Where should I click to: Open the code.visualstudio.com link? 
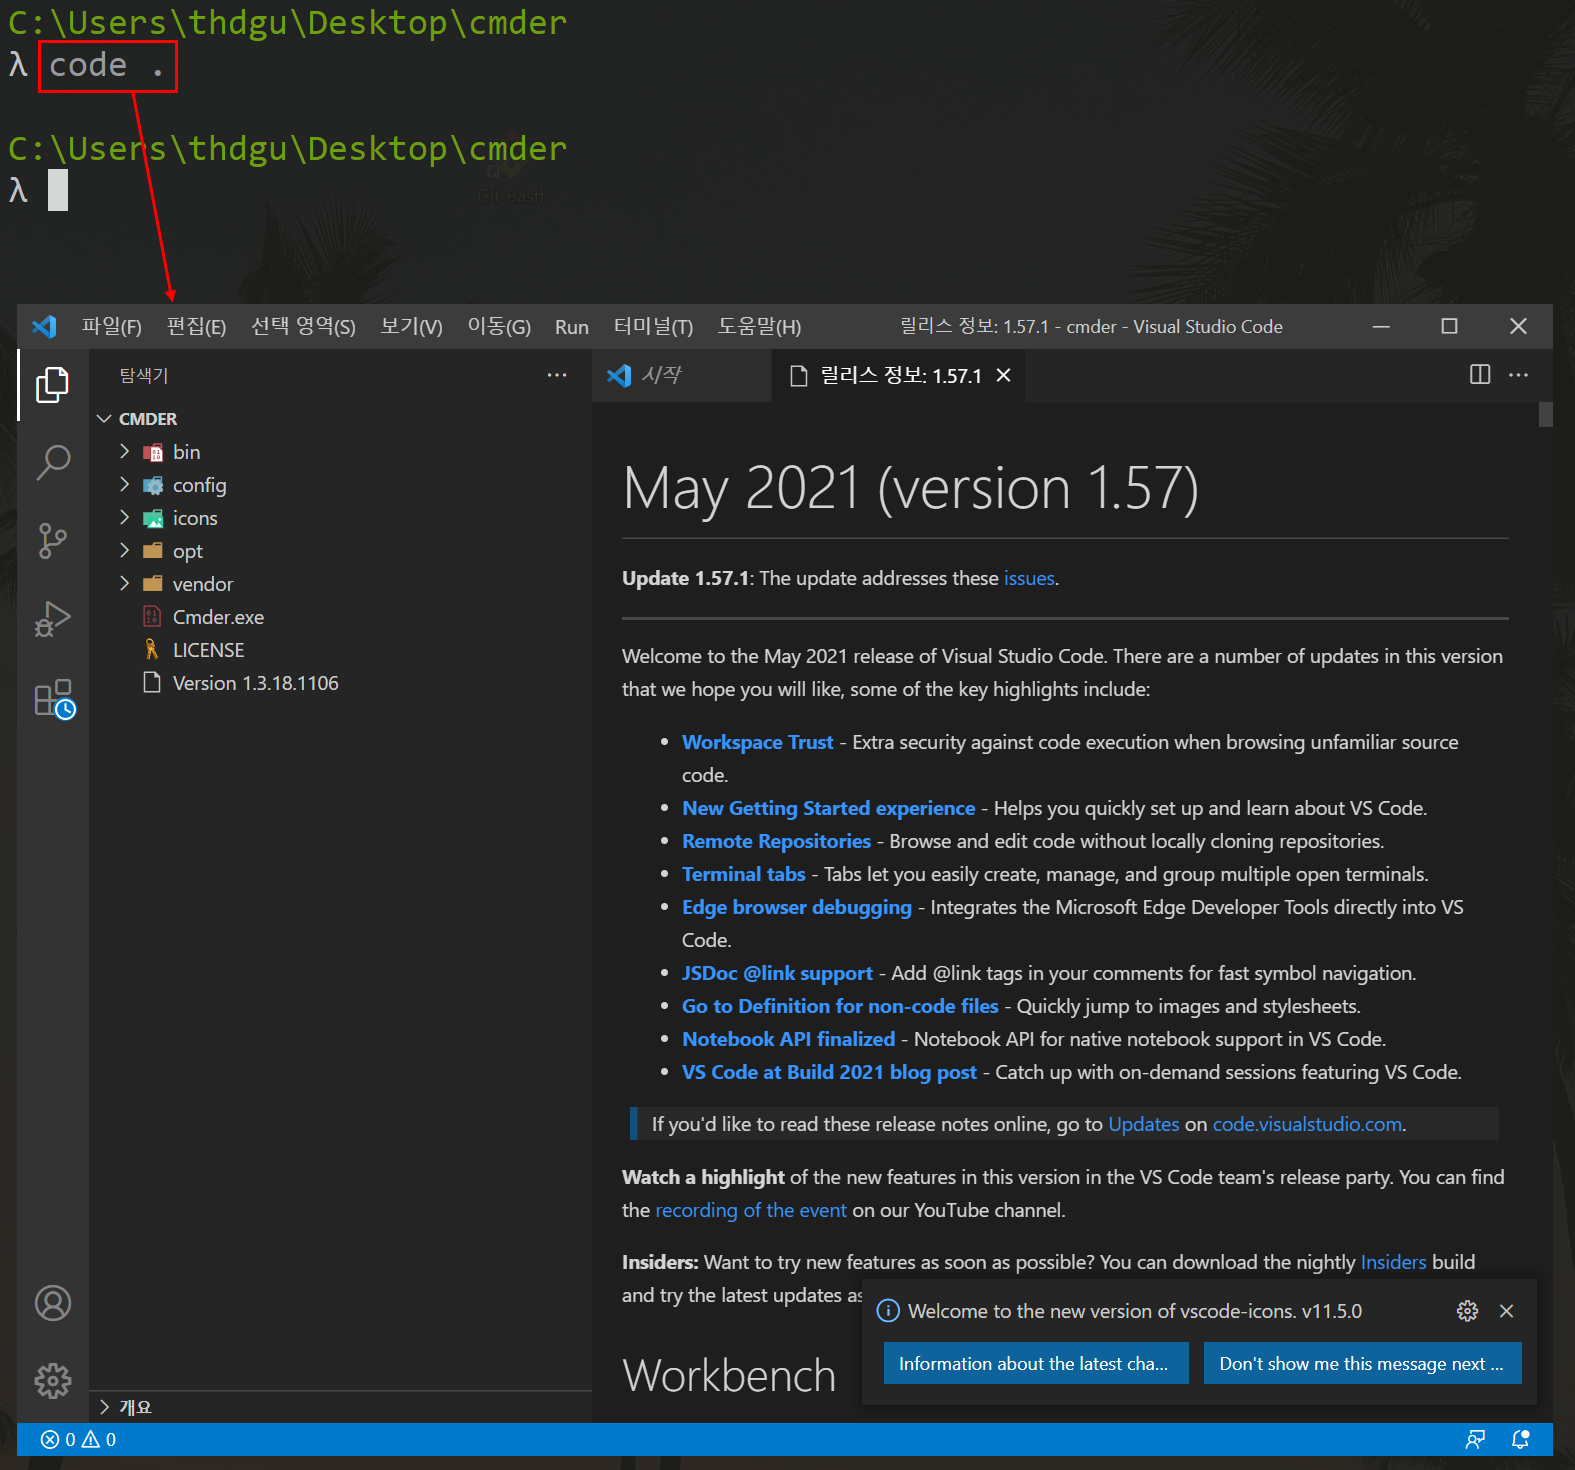click(1307, 1124)
